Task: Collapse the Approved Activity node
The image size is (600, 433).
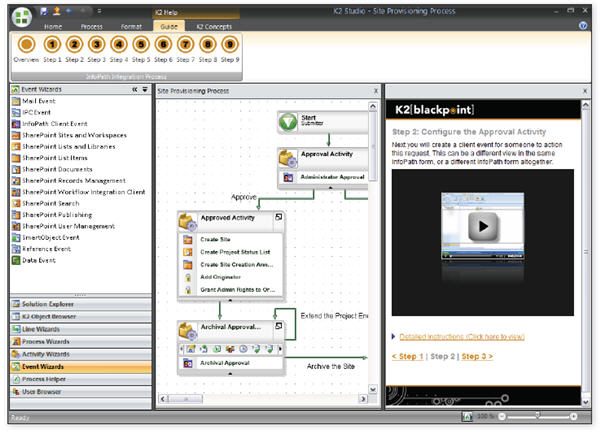Action: coord(278,217)
